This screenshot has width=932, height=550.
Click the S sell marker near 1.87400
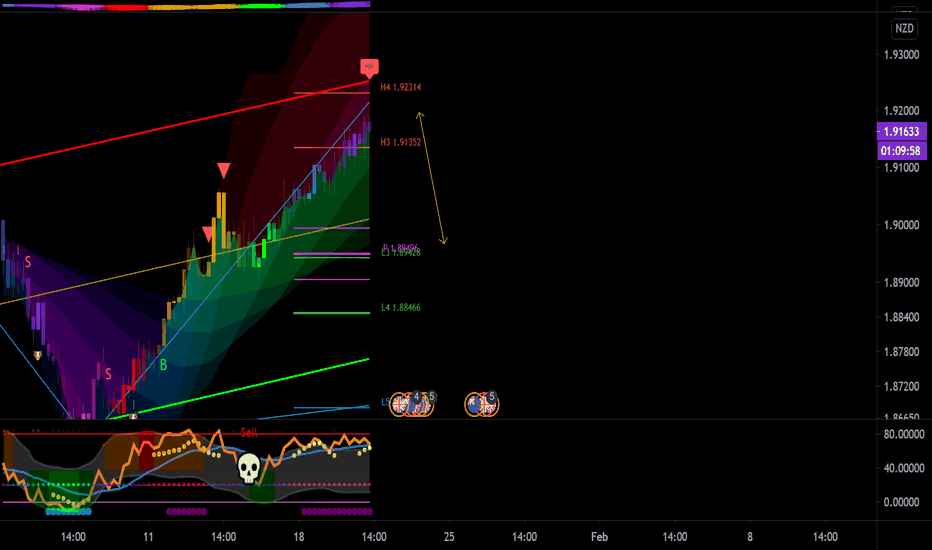click(108, 374)
